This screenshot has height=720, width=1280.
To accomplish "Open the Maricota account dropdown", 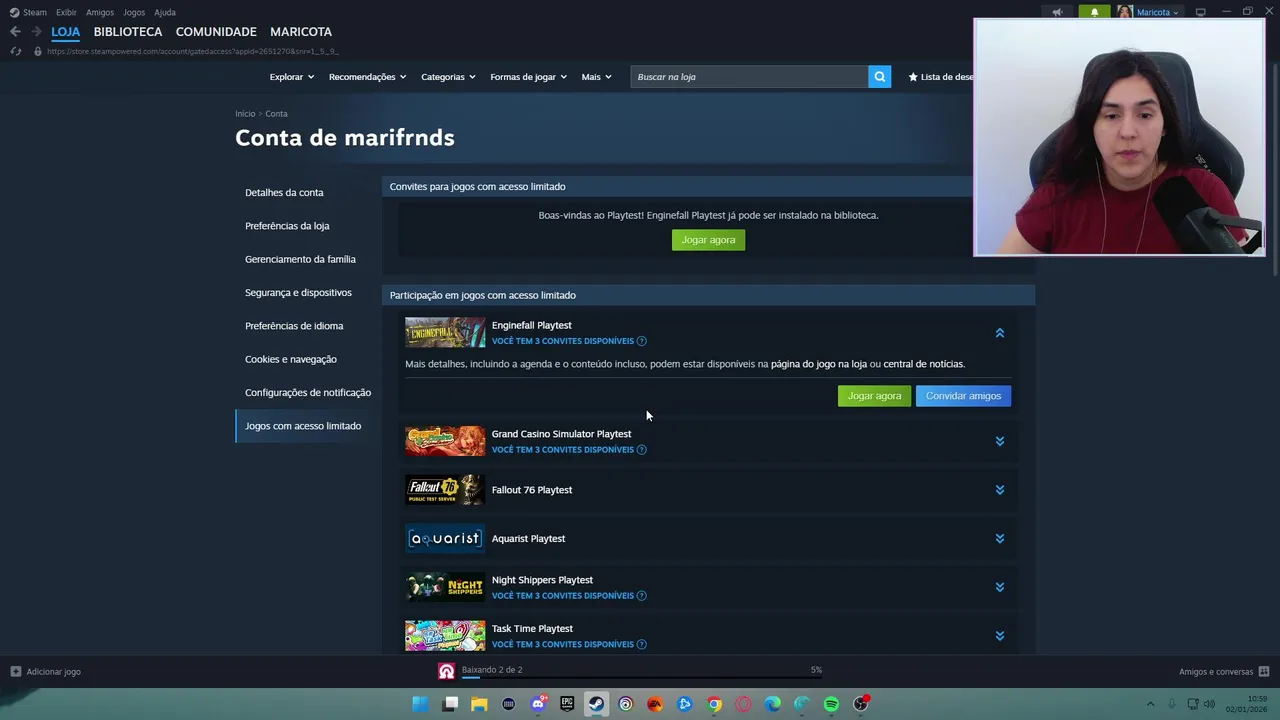I will pyautogui.click(x=1157, y=12).
